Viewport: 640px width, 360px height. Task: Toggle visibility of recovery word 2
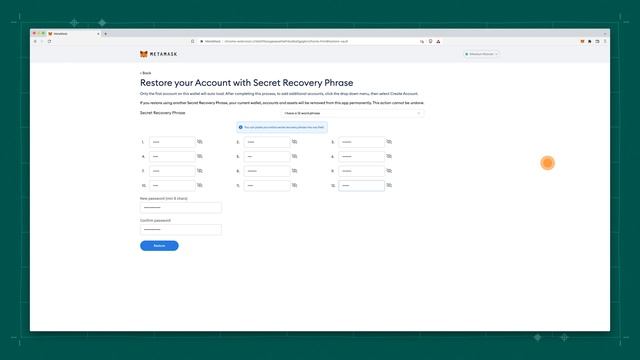click(x=294, y=142)
